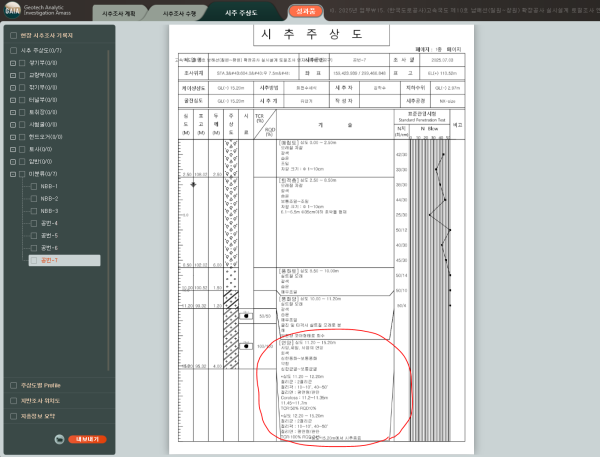Check the 시추 주상도(0/7) checkbox
The height and width of the screenshot is (457, 600).
click(14, 51)
